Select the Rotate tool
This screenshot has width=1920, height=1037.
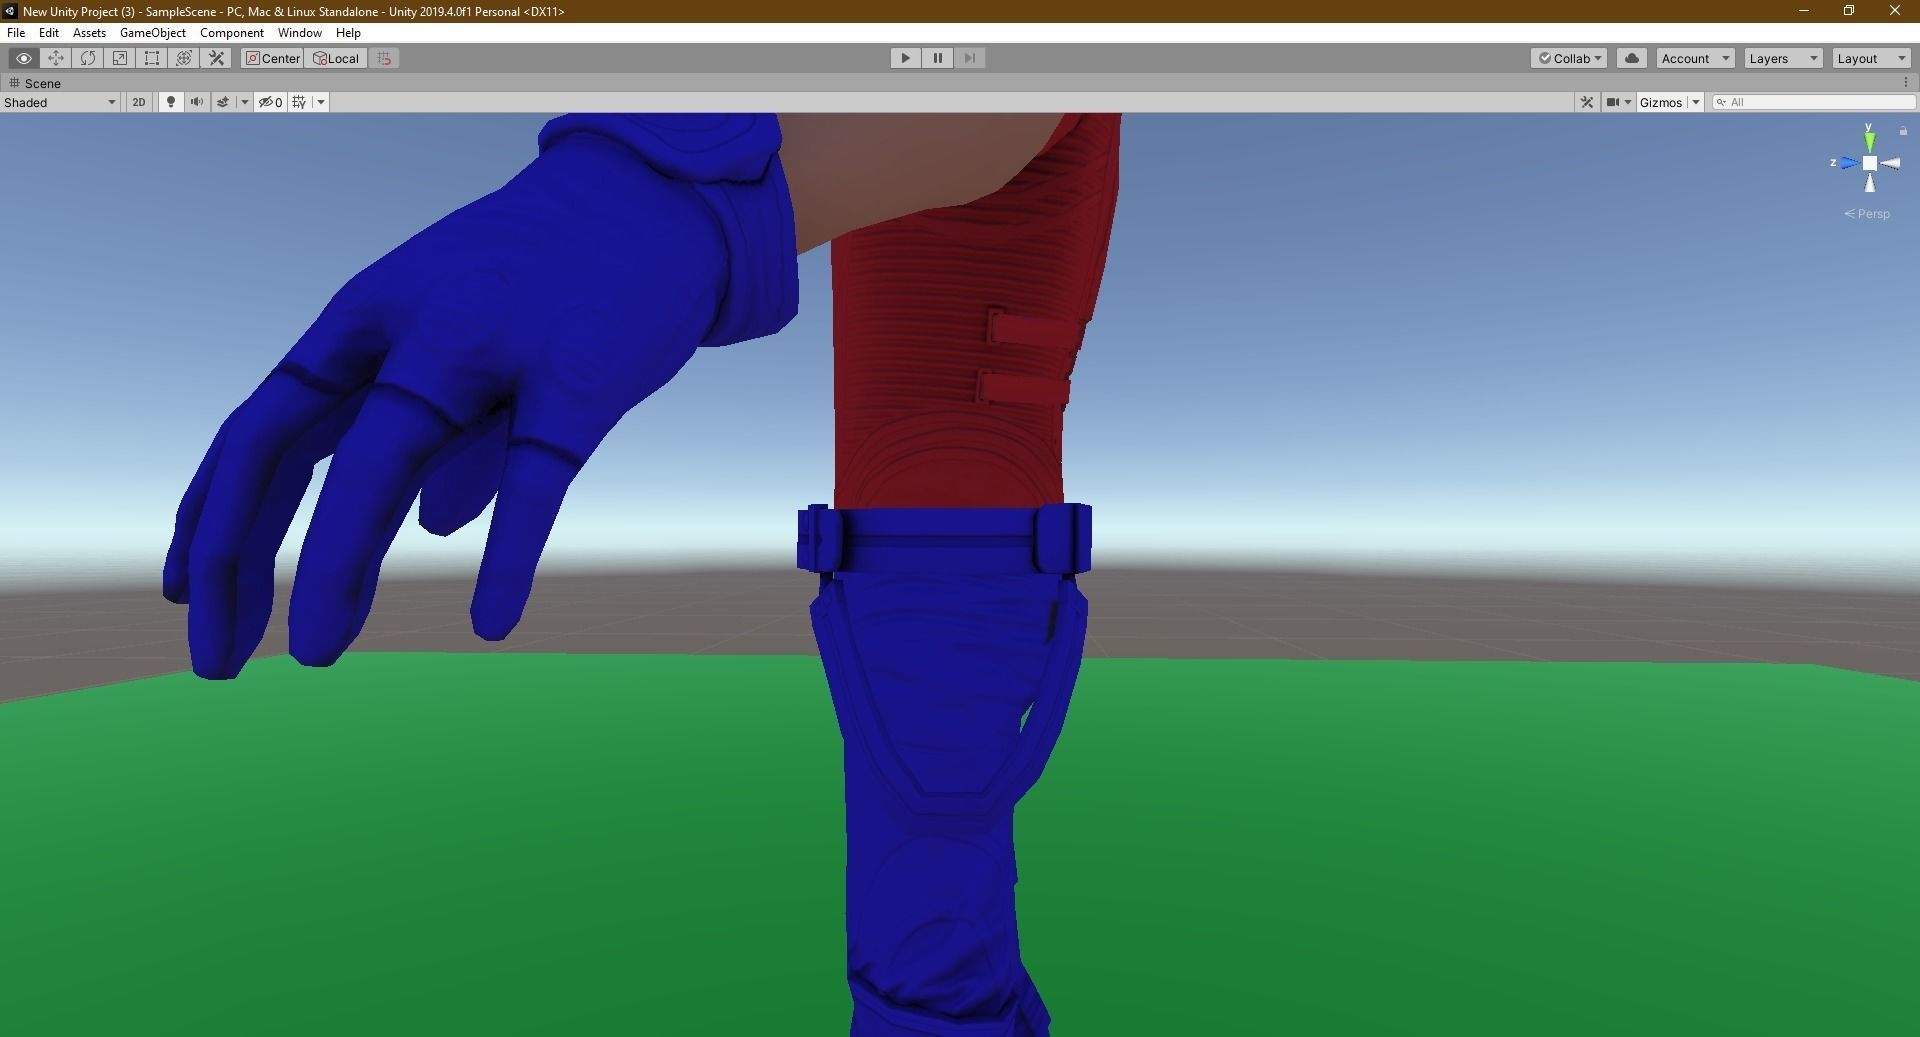click(x=88, y=58)
